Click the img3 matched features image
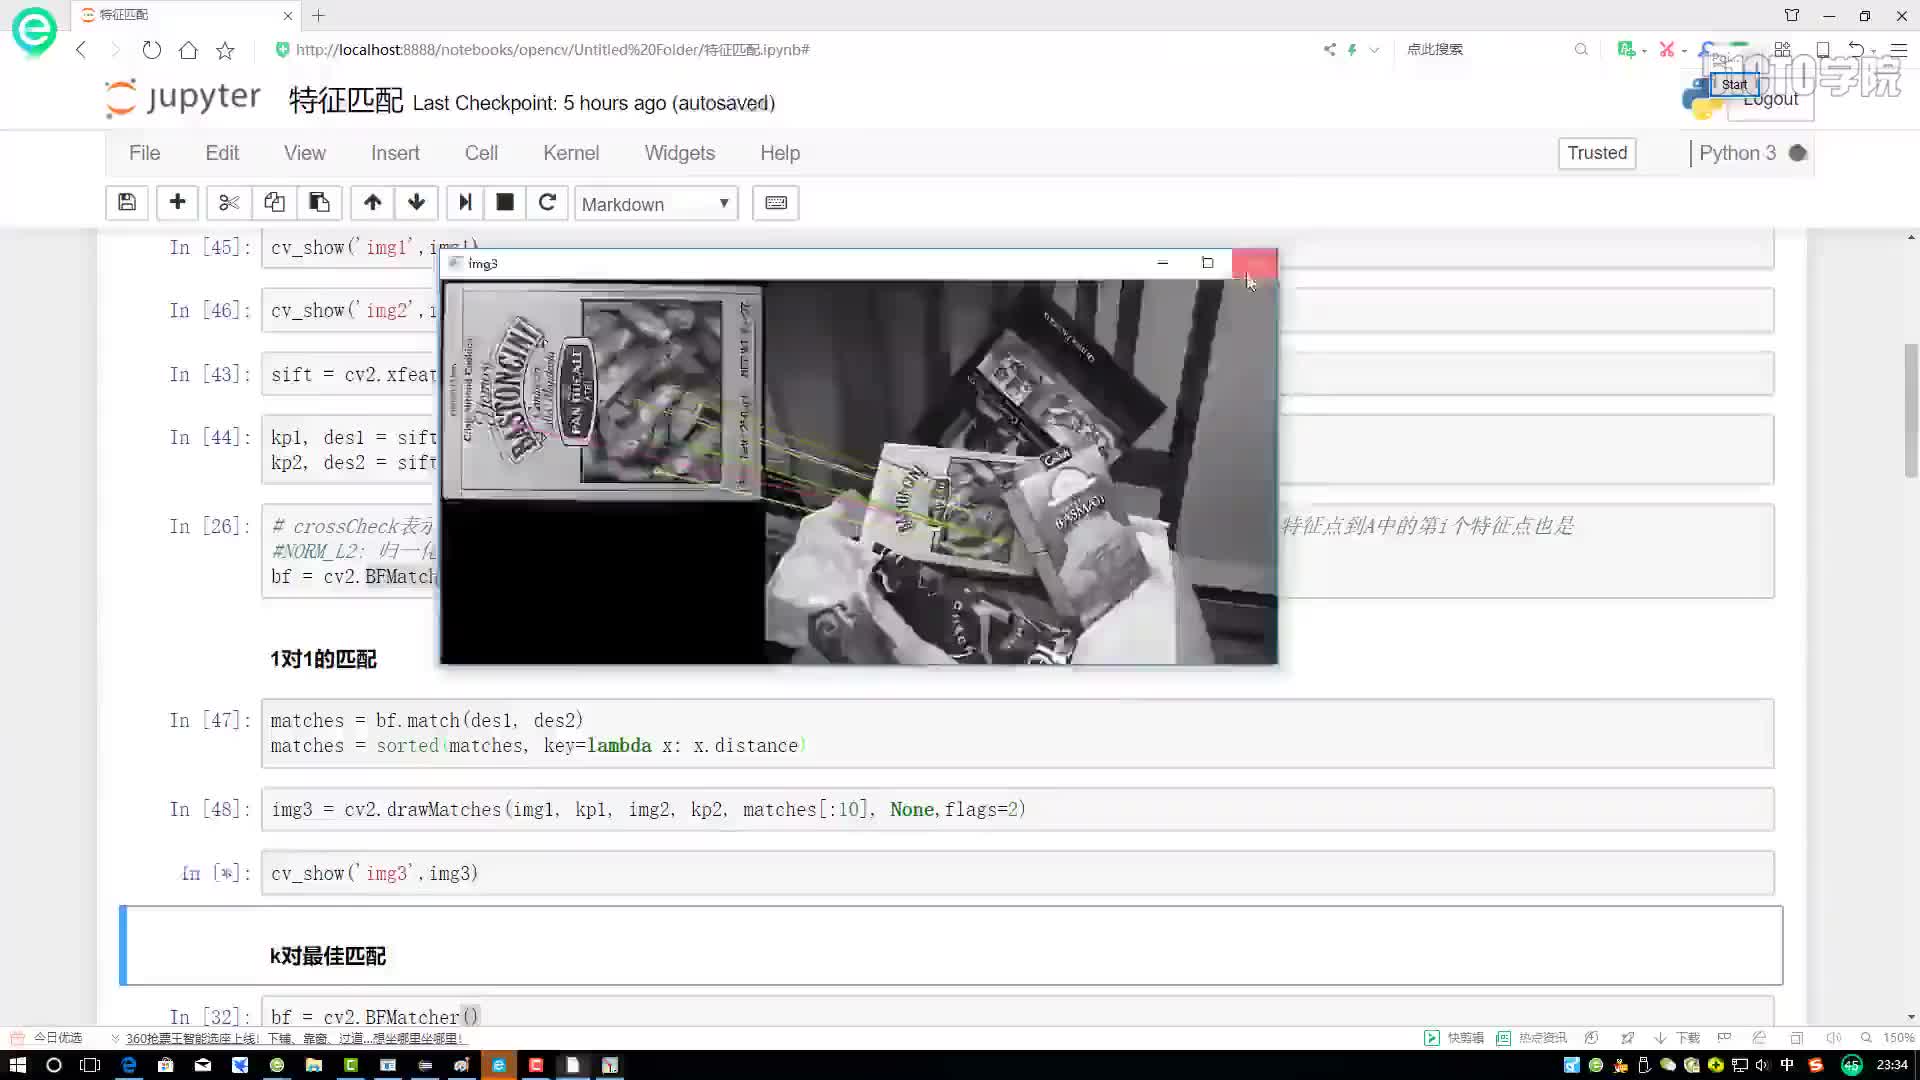 (x=859, y=472)
